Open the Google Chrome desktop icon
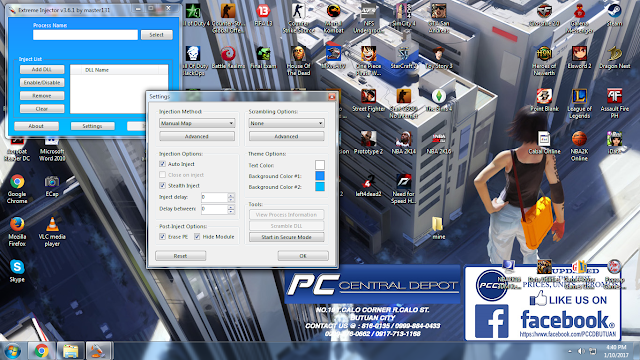640x360 pixels. click(17, 189)
